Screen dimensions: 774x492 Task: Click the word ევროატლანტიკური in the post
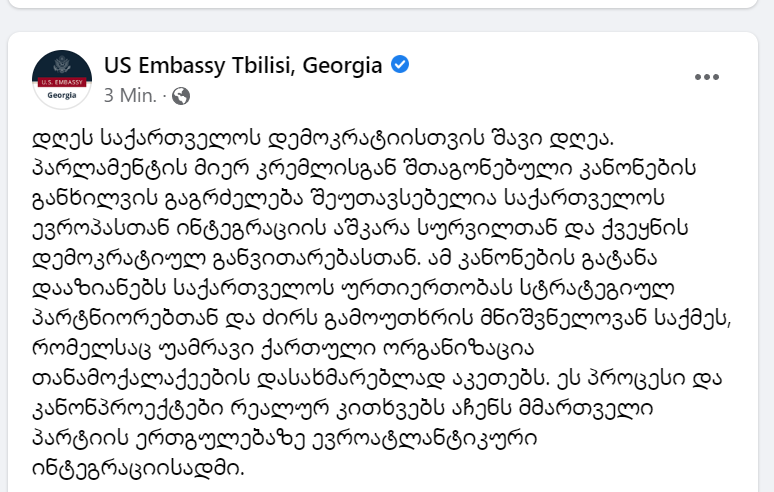[425, 438]
